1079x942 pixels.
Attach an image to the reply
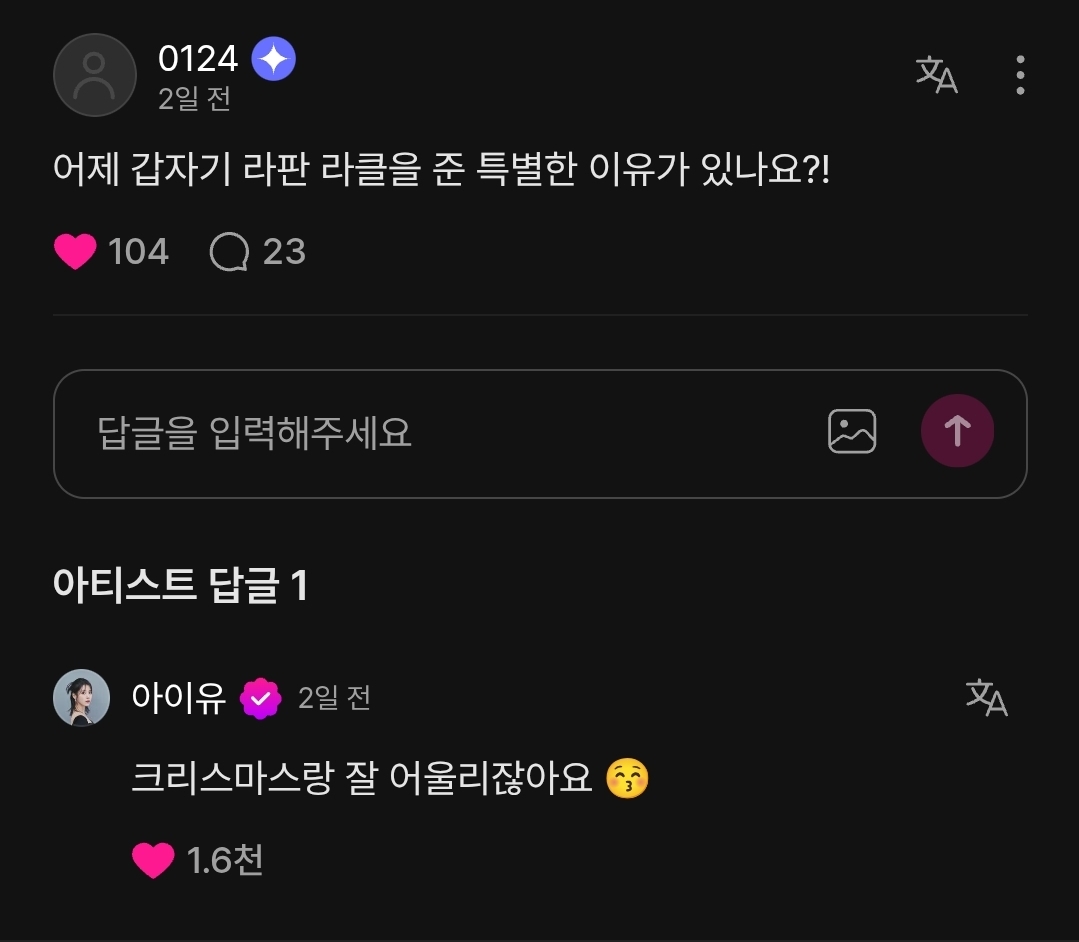pyautogui.click(x=852, y=432)
